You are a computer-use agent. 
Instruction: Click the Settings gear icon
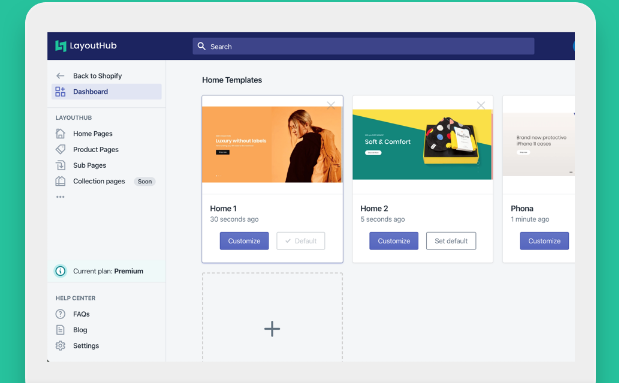(x=60, y=345)
